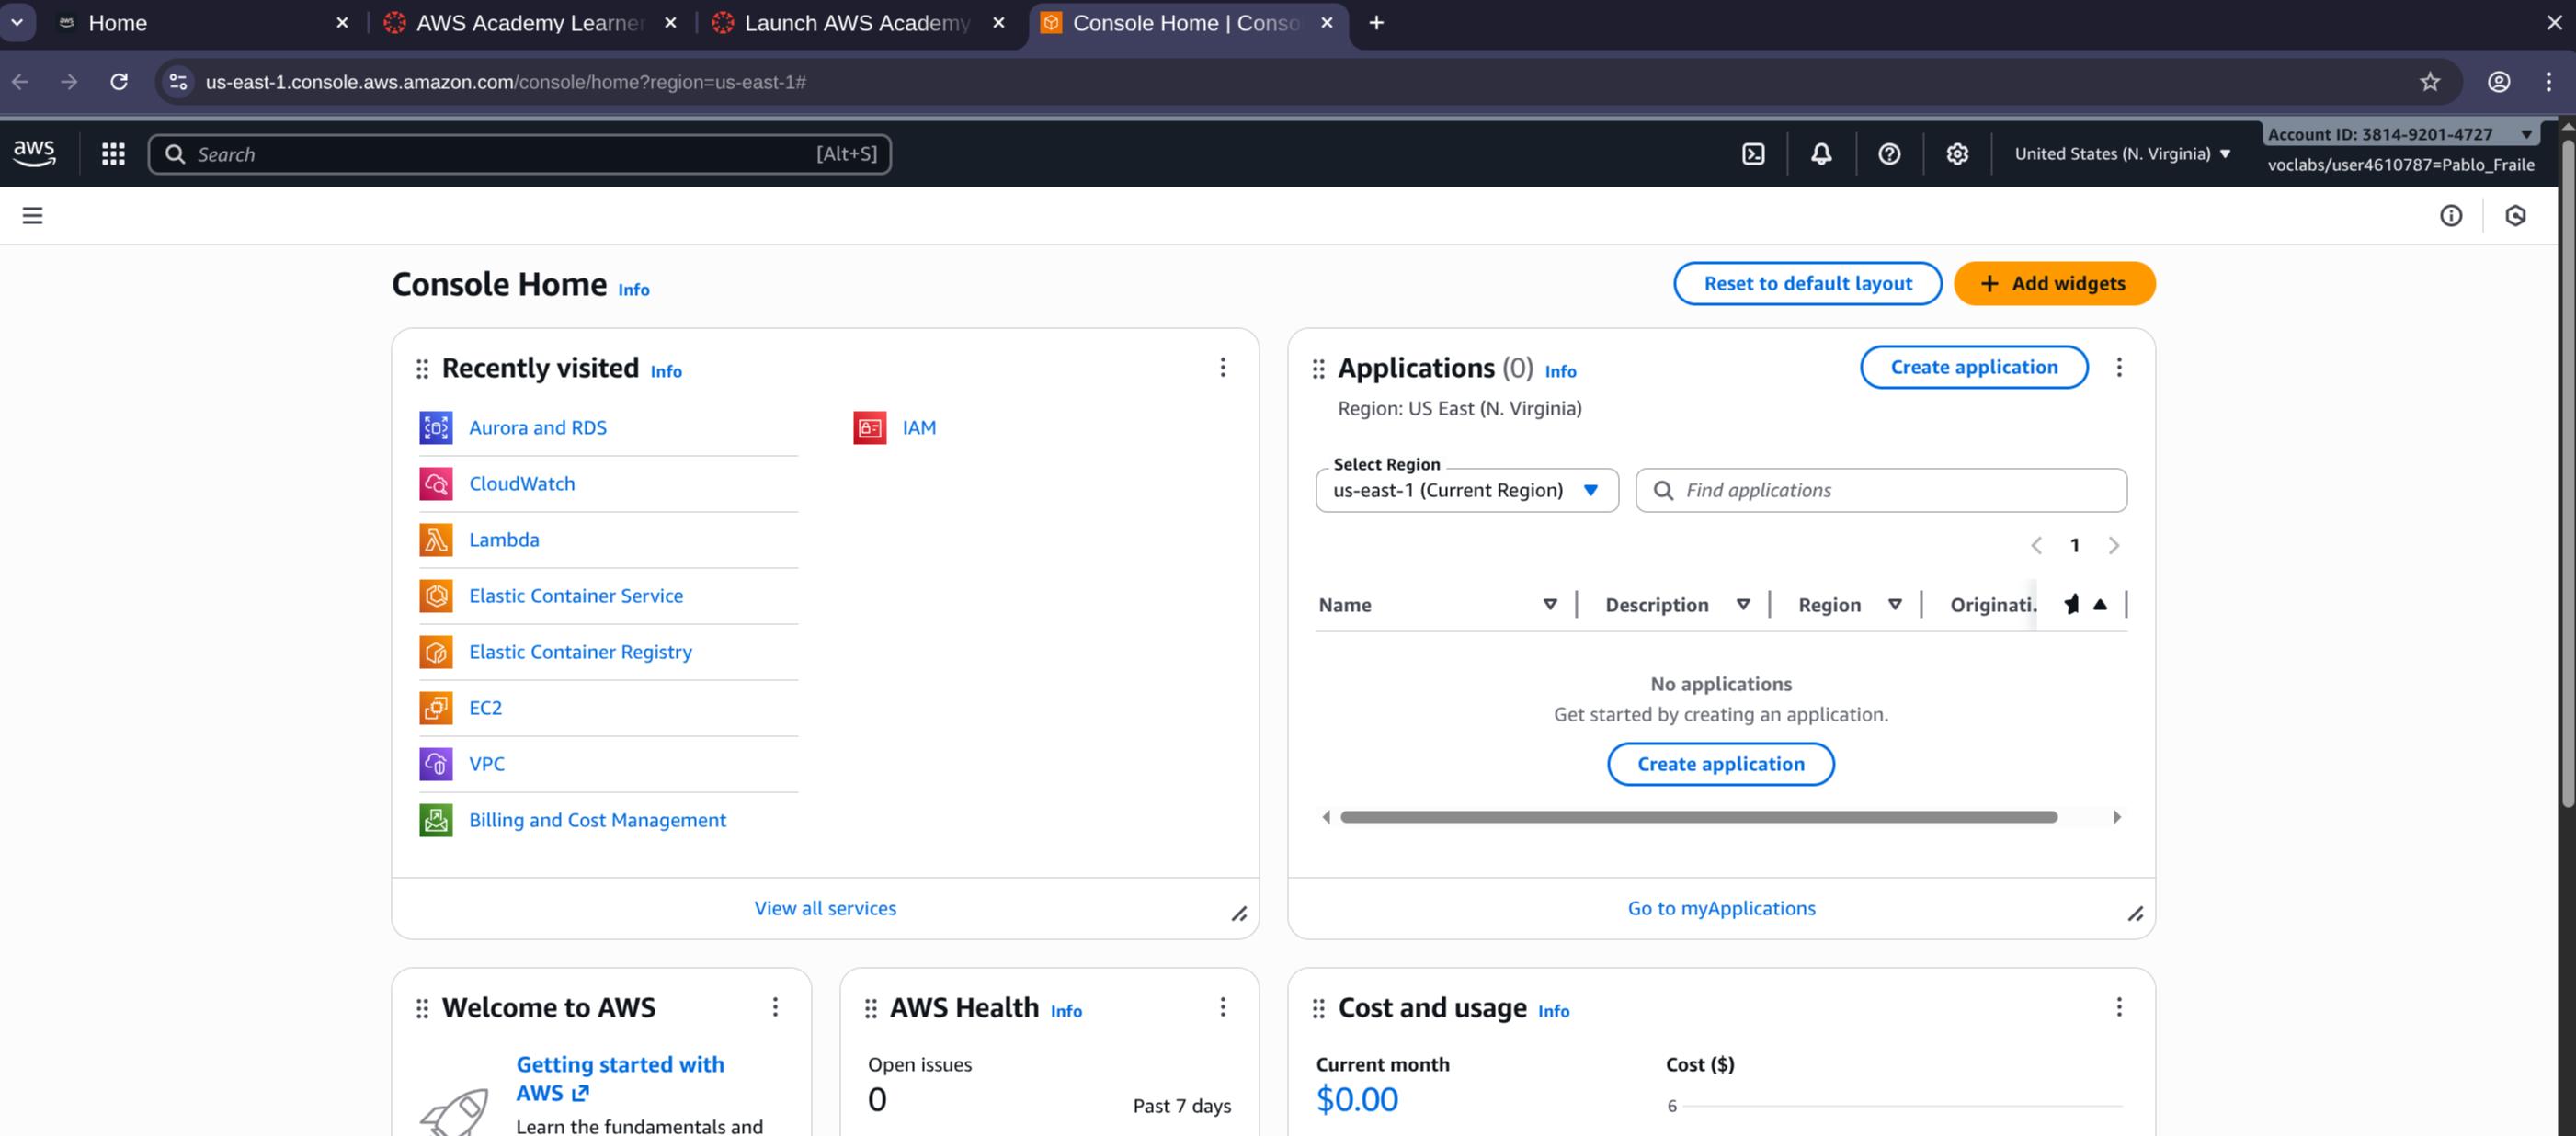Image resolution: width=2576 pixels, height=1136 pixels.
Task: Open the hamburger side navigation menu
Action: (x=32, y=215)
